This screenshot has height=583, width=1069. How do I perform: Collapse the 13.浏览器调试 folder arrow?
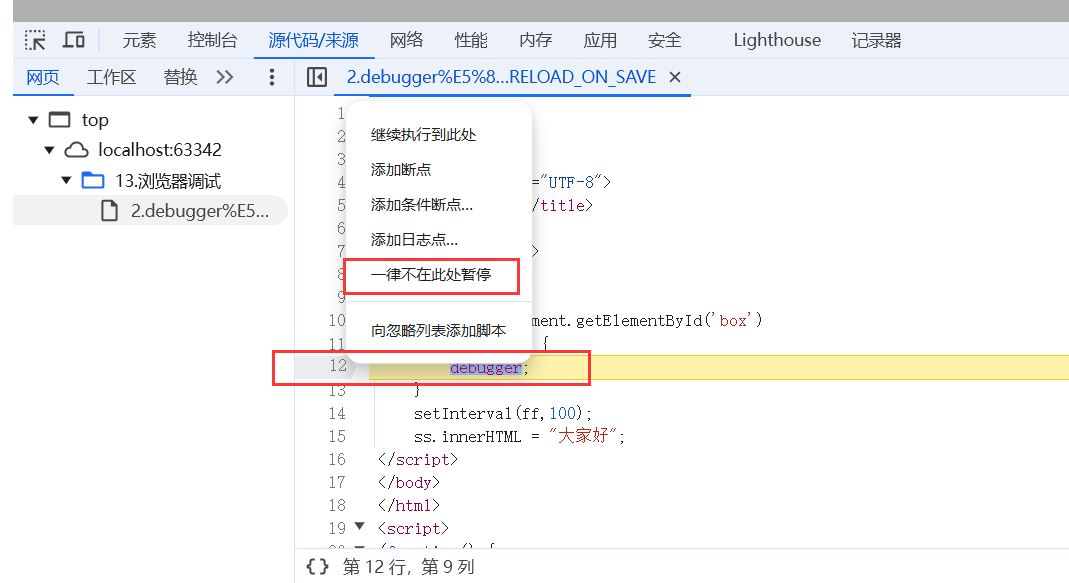point(66,181)
